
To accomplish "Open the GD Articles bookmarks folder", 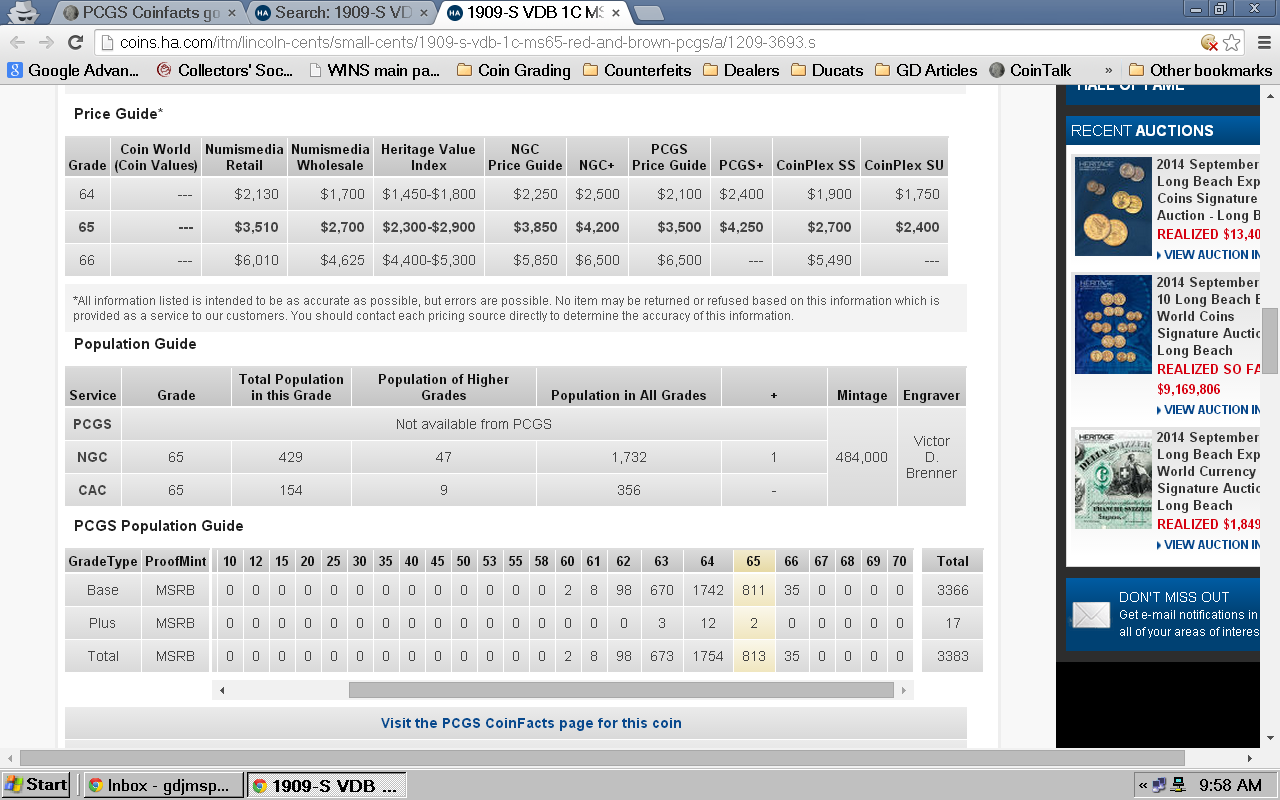I will 926,70.
